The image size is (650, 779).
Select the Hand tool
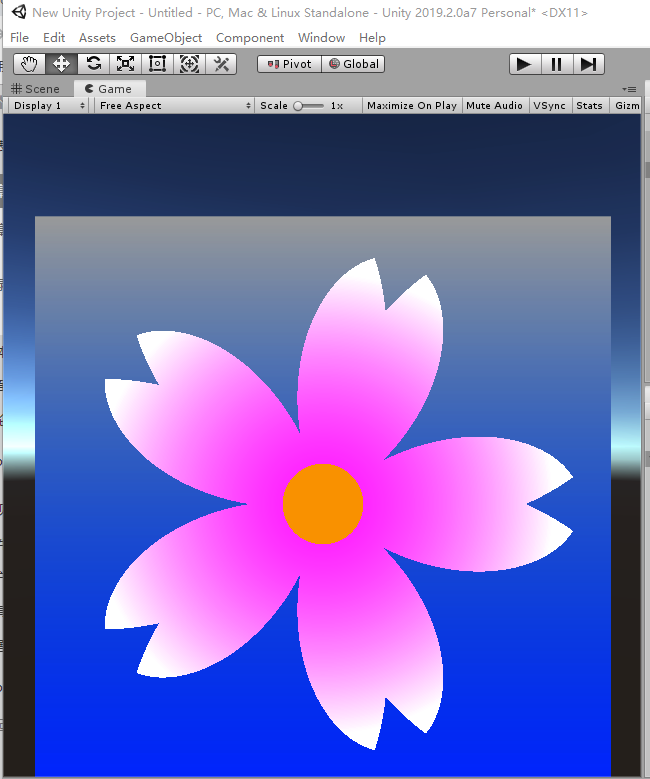pos(29,64)
